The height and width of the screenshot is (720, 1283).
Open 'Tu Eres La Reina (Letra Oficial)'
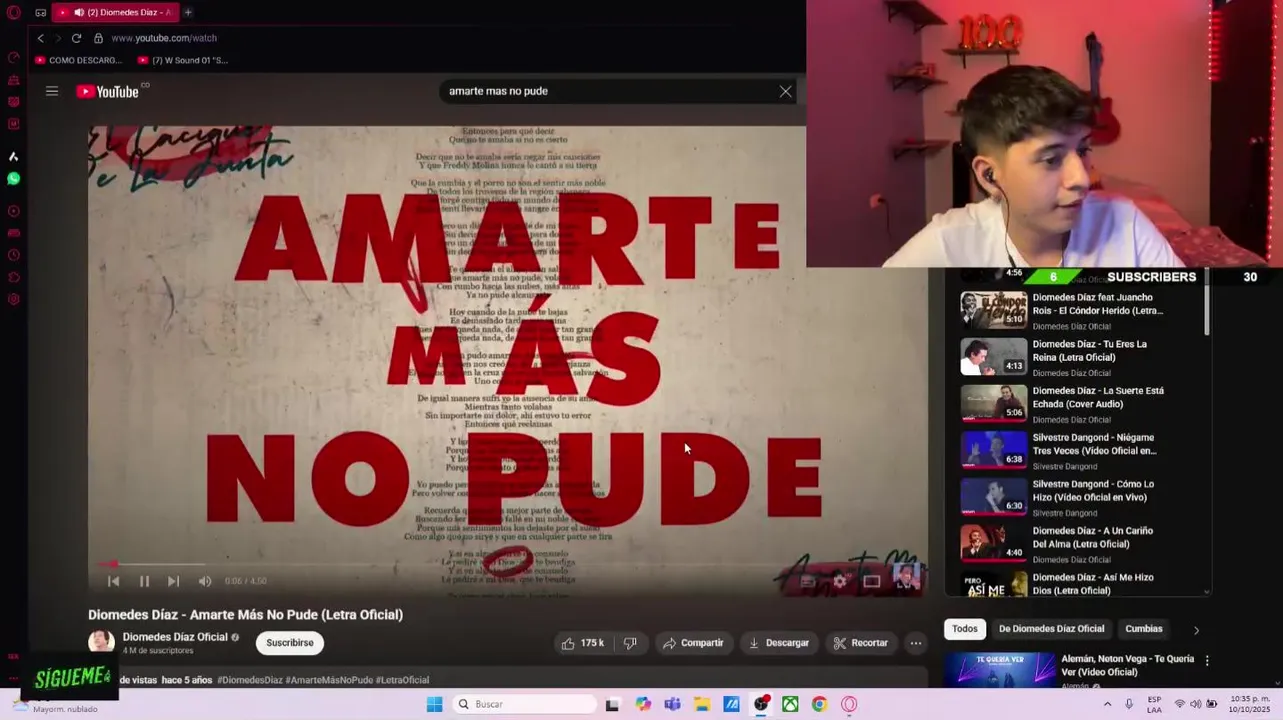point(1089,351)
